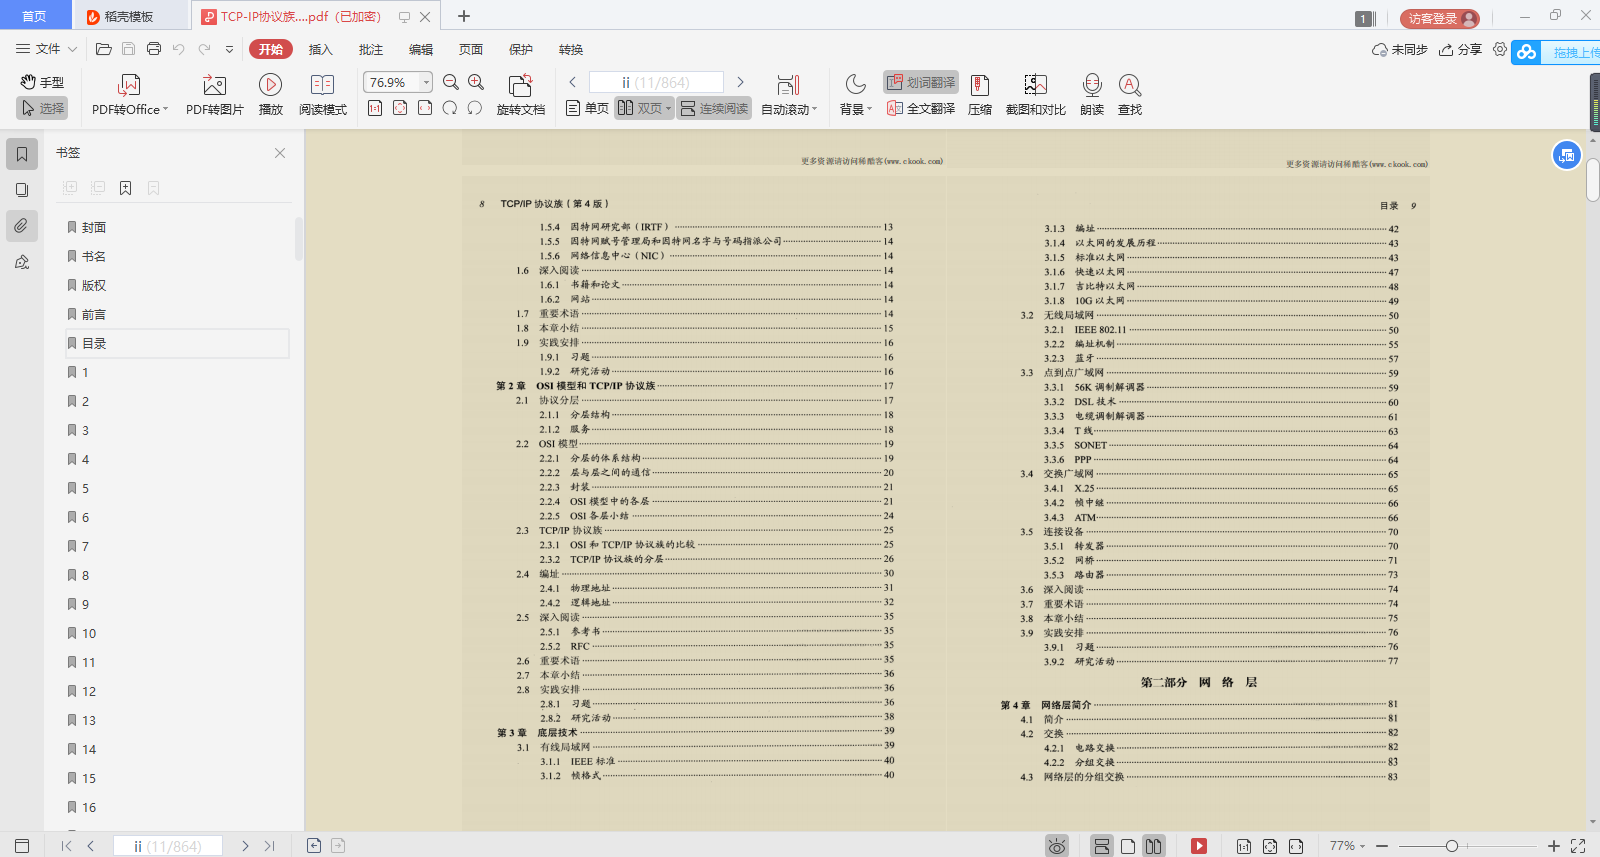Click the 朗读 read-aloud icon
The width and height of the screenshot is (1600, 857).
1092,85
